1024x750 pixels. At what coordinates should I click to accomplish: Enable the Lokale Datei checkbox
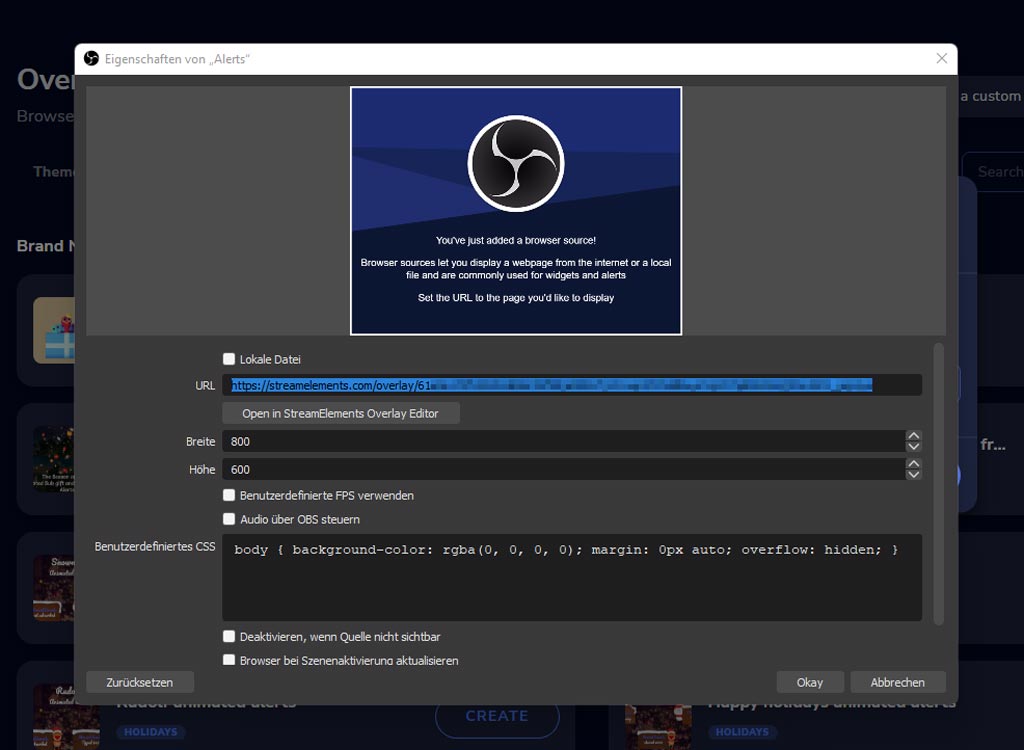229,359
